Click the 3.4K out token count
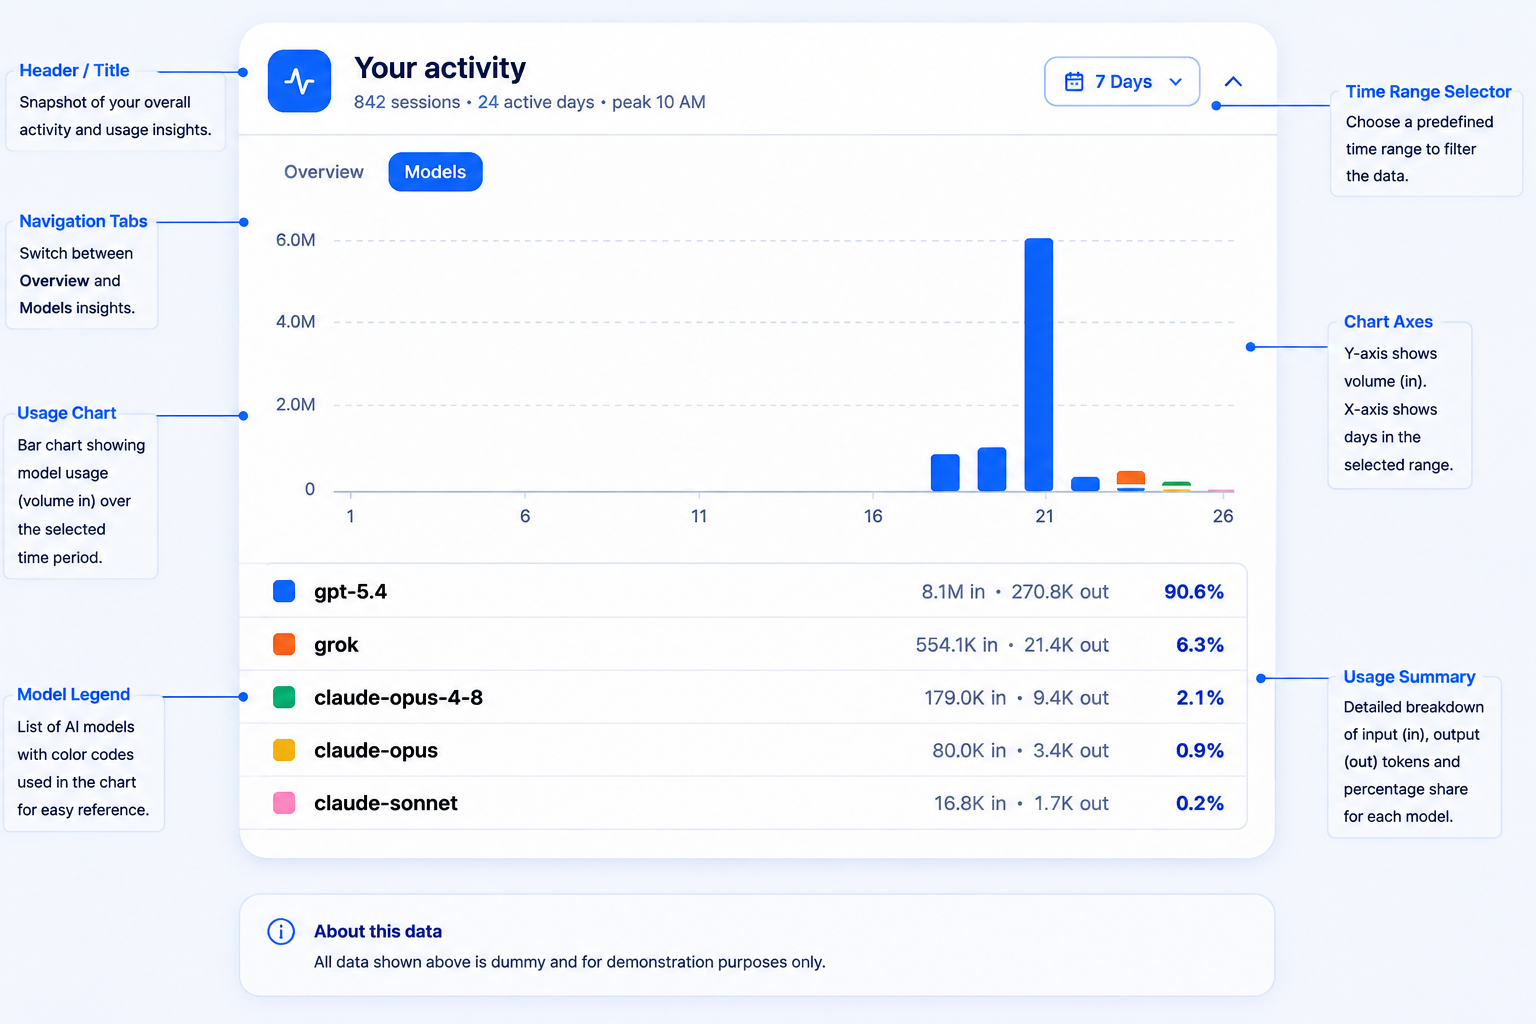 click(1071, 751)
